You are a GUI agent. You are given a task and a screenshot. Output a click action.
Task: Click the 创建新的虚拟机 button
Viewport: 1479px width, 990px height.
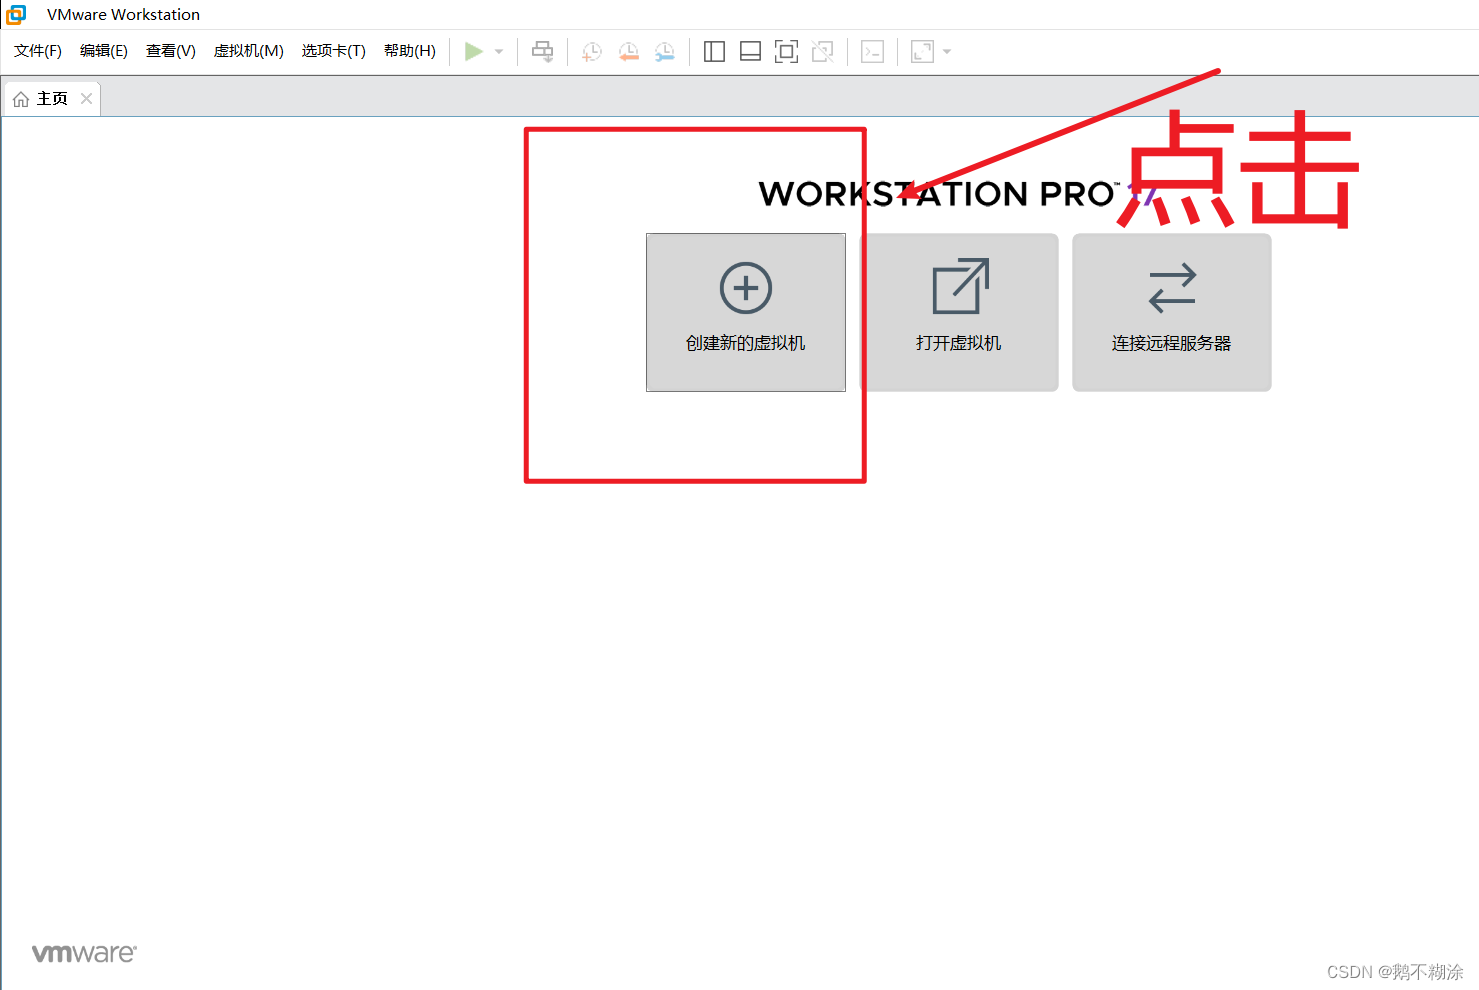[x=746, y=312]
